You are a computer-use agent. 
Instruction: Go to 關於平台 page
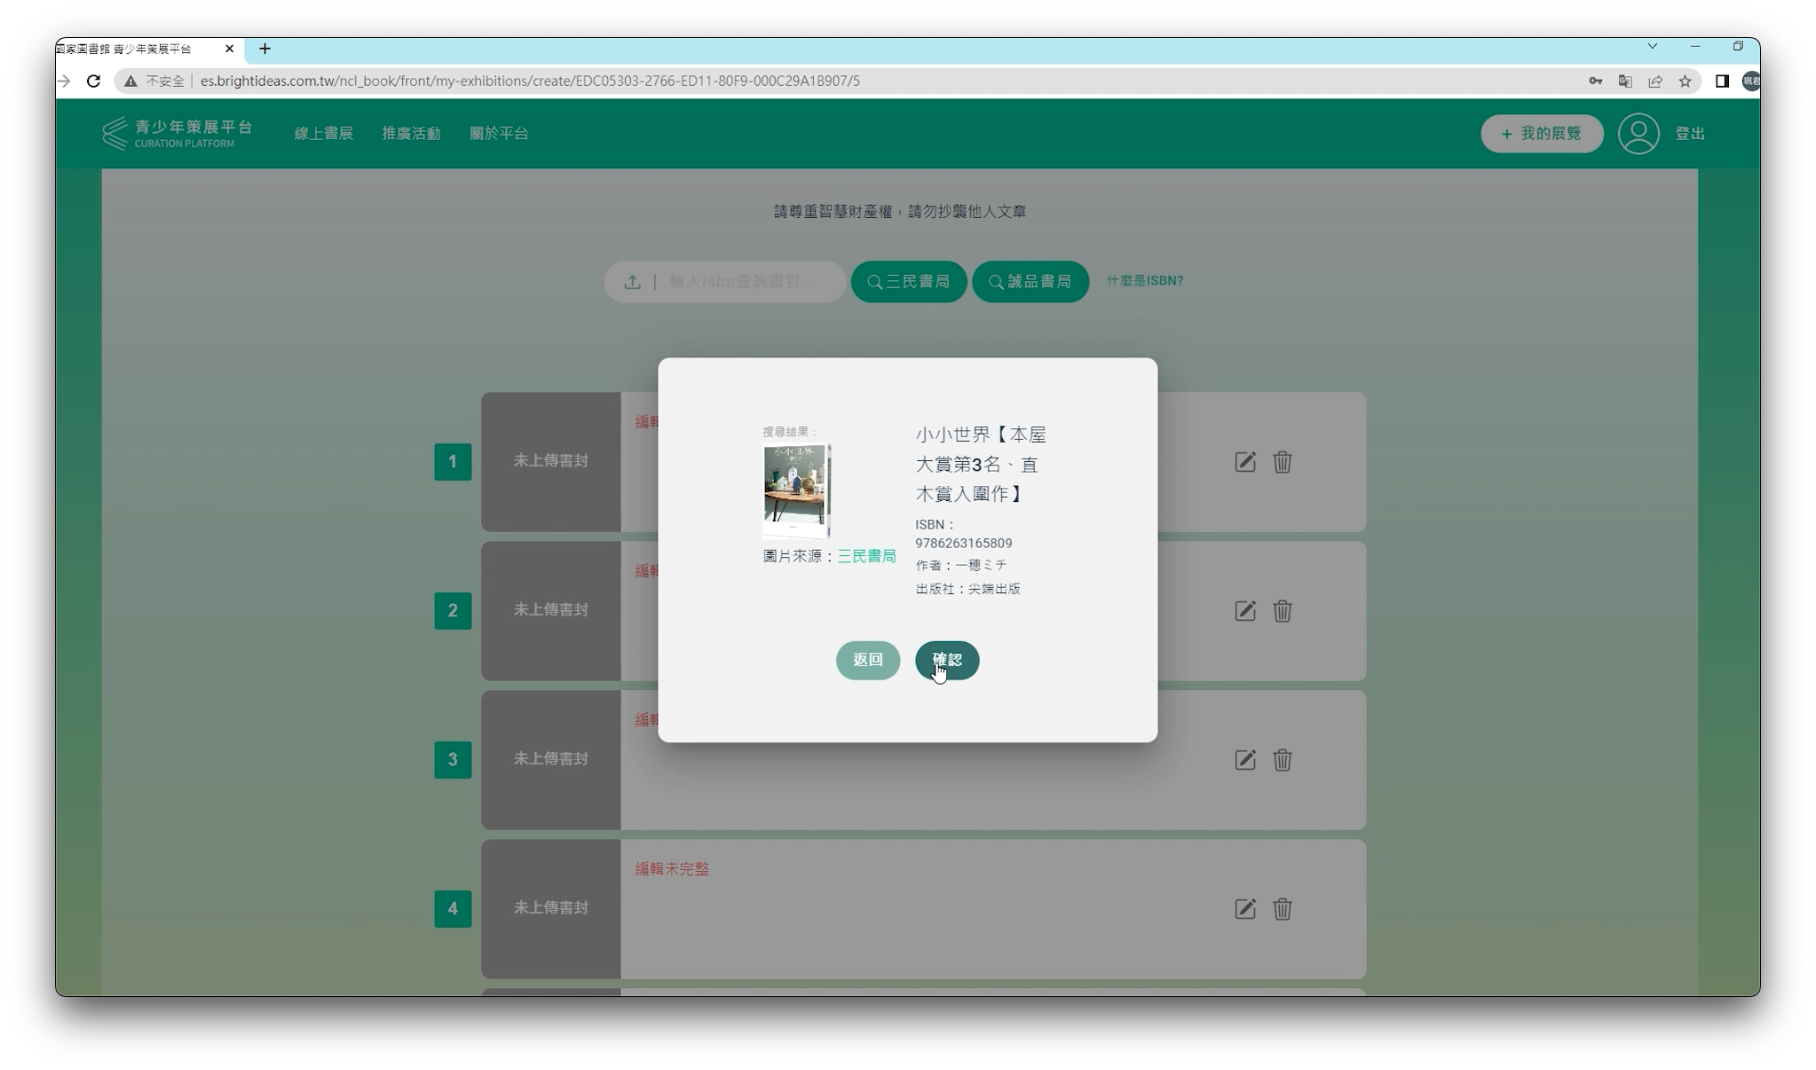coord(499,134)
